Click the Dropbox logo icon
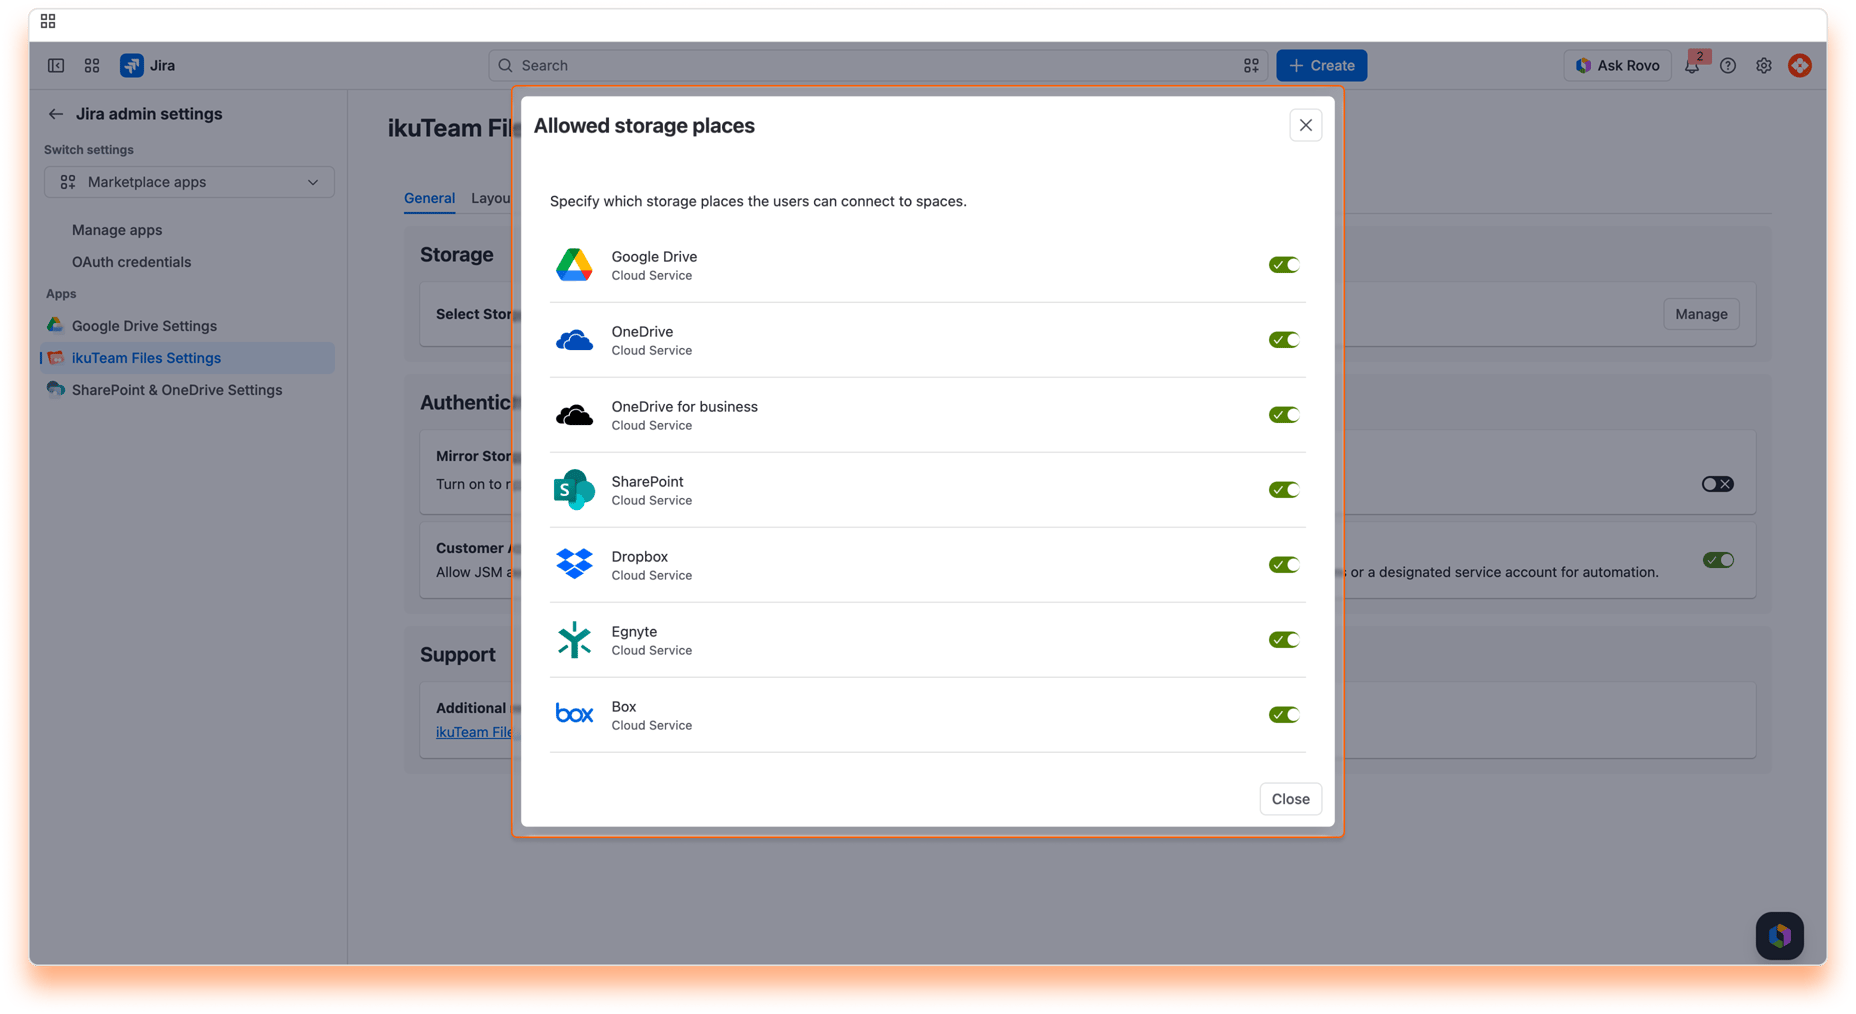This screenshot has width=1856, height=1014. click(x=574, y=564)
